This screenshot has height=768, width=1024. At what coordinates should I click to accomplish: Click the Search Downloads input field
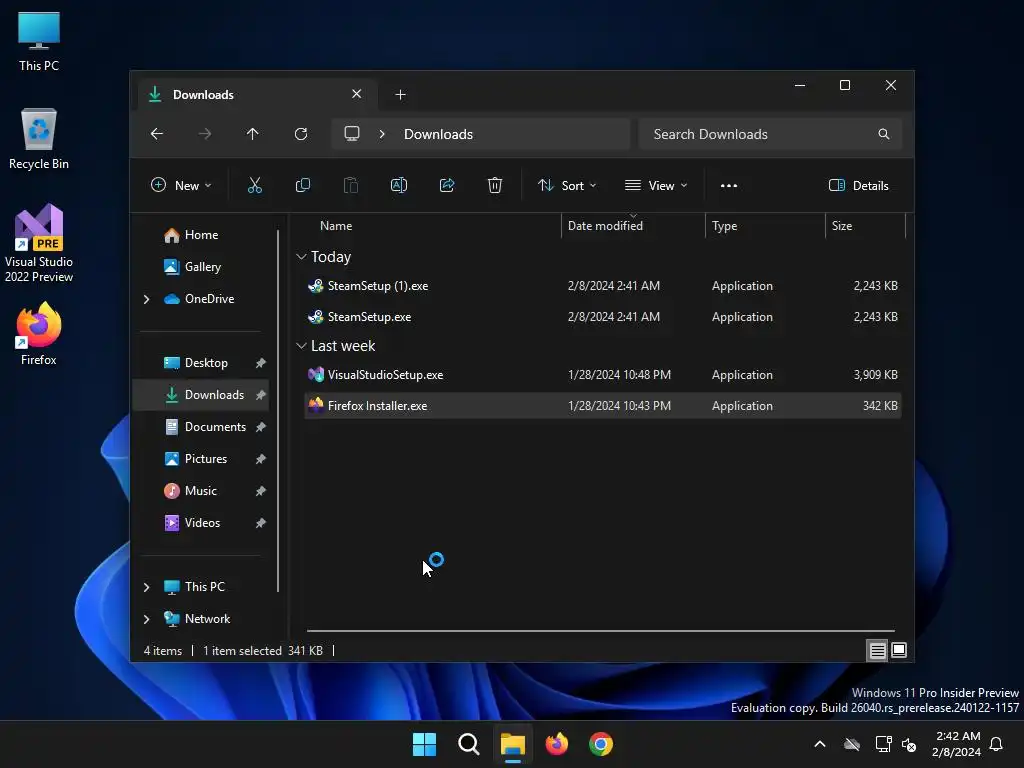[770, 134]
